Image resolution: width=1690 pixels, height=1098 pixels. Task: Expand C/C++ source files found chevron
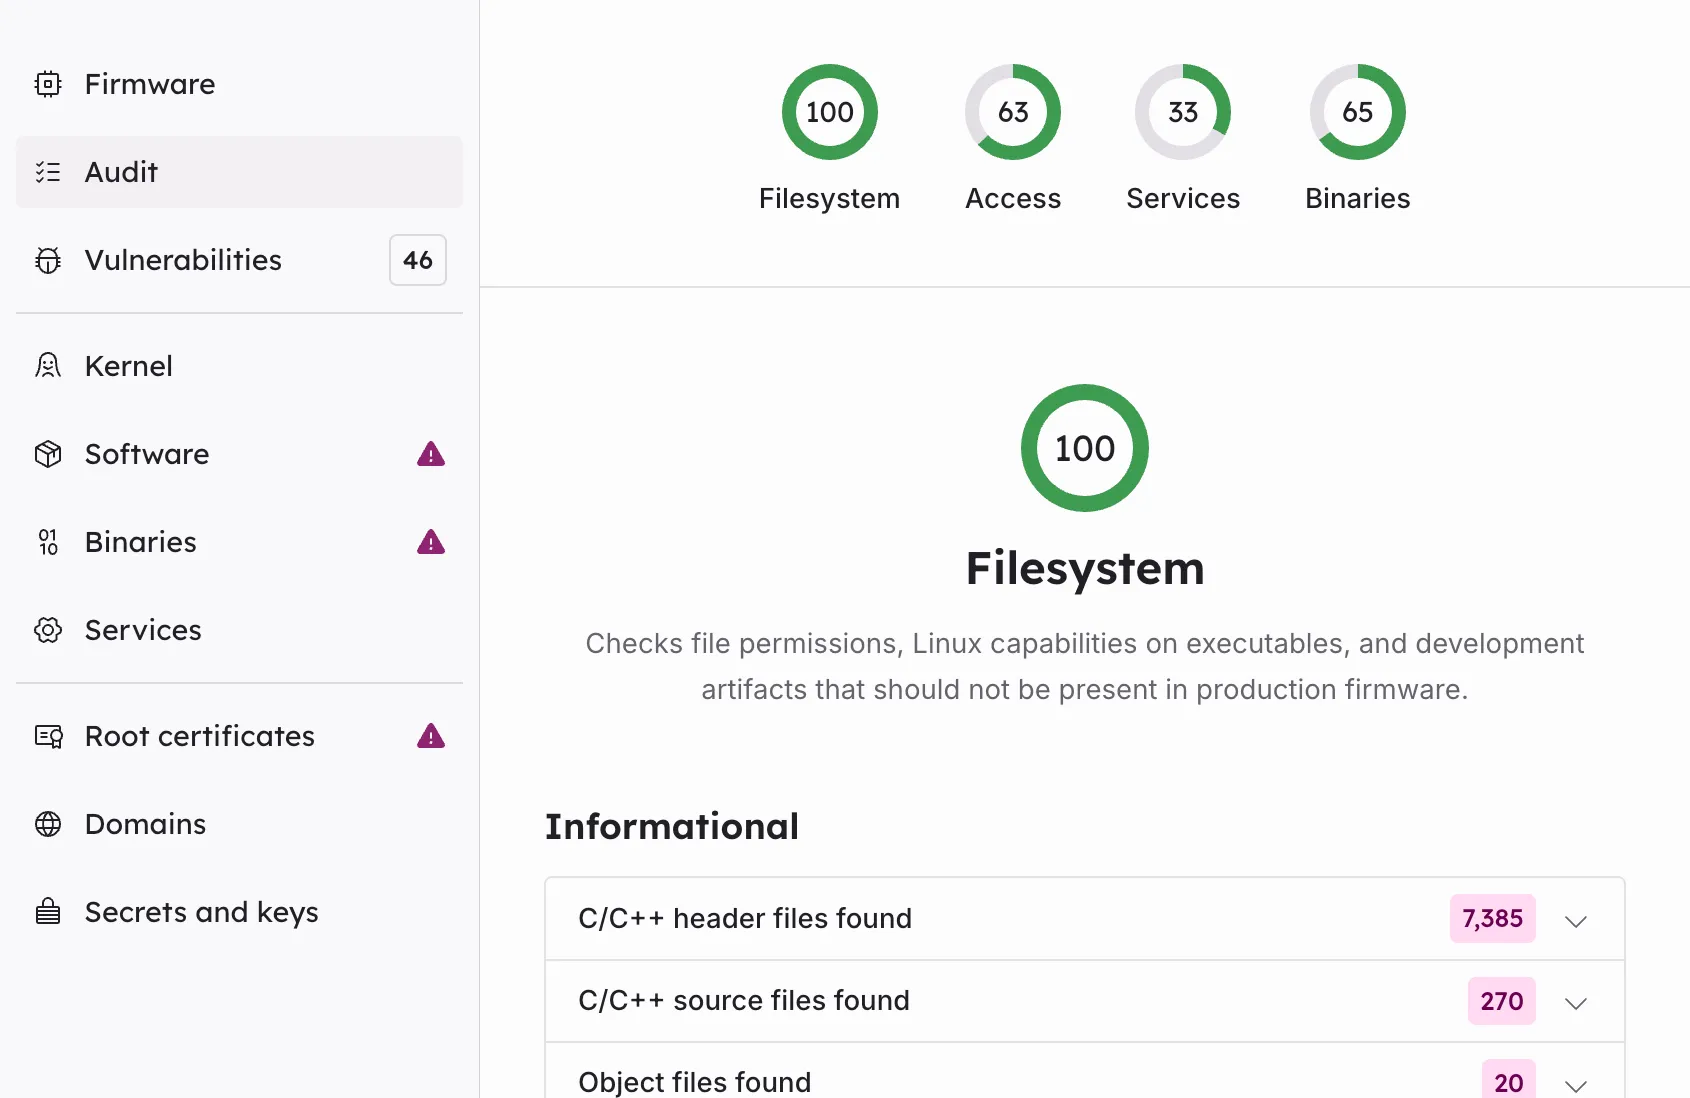[1575, 1003]
